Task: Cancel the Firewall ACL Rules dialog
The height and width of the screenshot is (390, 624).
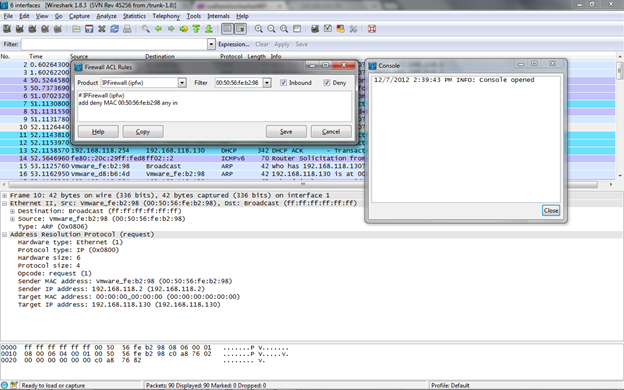Action: (331, 132)
